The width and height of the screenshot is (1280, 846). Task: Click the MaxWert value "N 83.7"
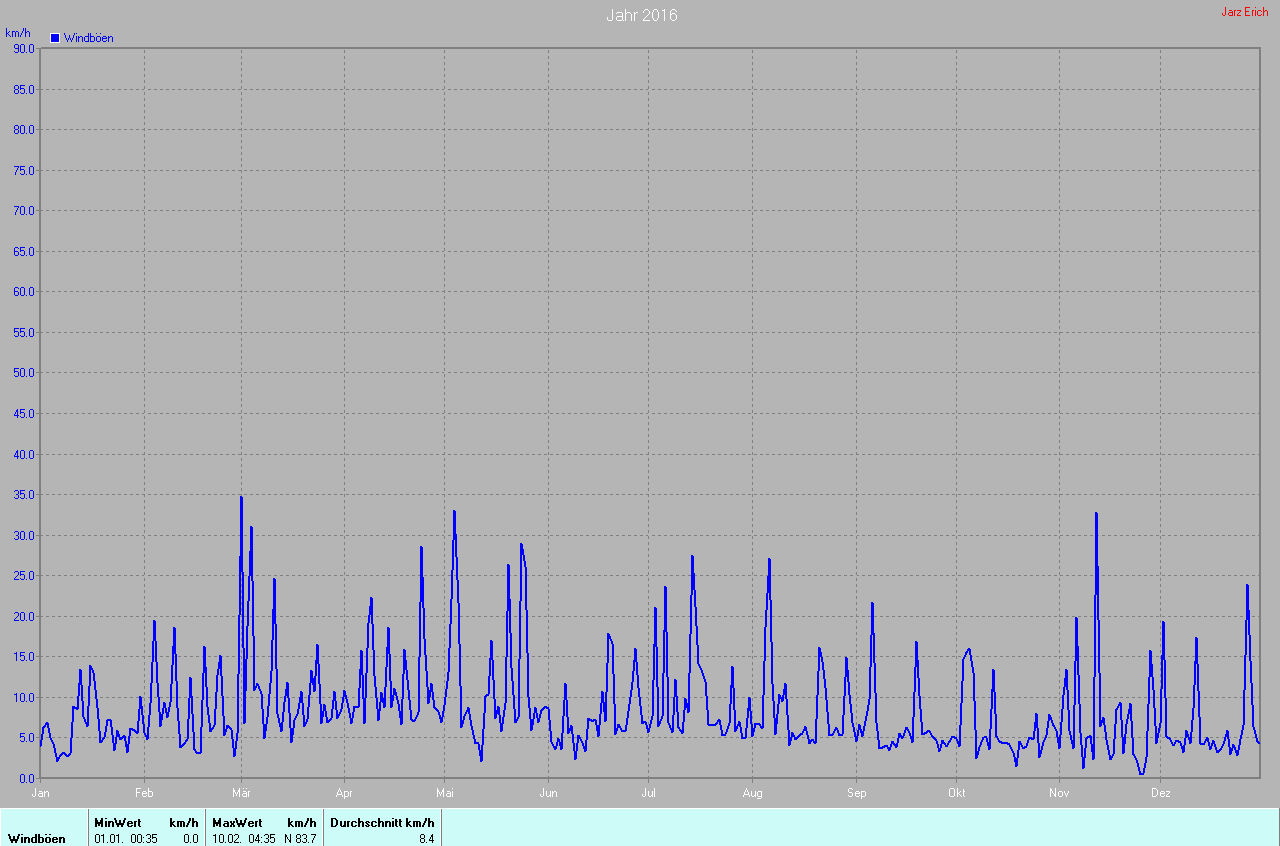(x=300, y=839)
